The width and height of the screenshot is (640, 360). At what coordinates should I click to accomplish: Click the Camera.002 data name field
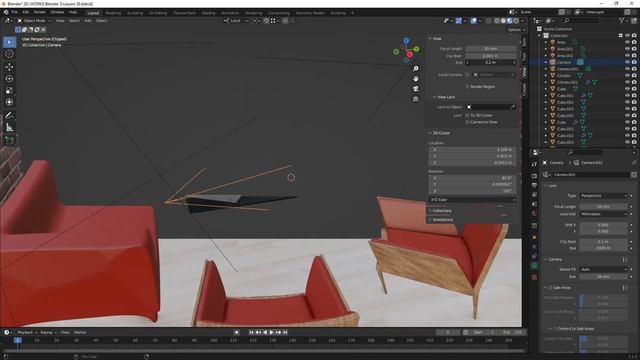pos(591,175)
